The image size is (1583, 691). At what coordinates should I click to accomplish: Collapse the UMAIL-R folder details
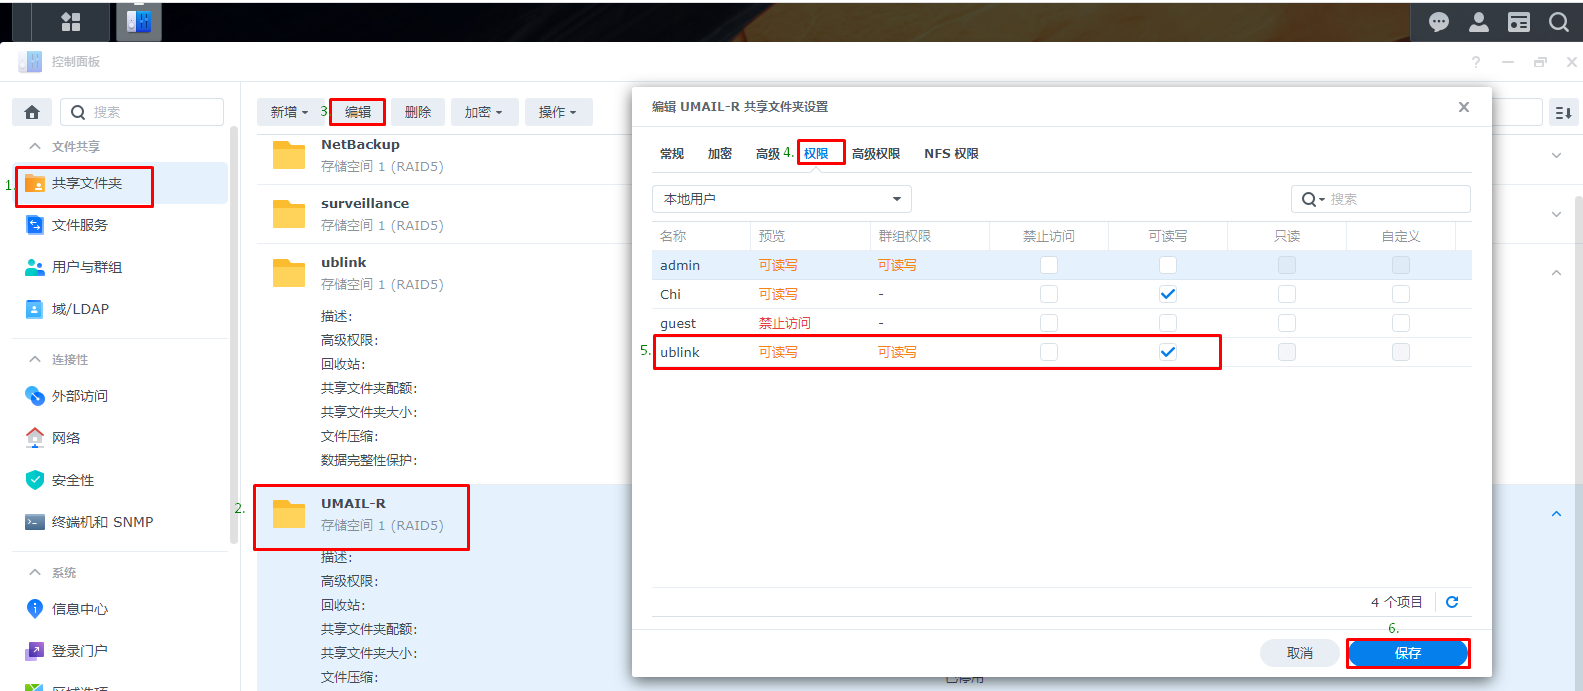1556,514
